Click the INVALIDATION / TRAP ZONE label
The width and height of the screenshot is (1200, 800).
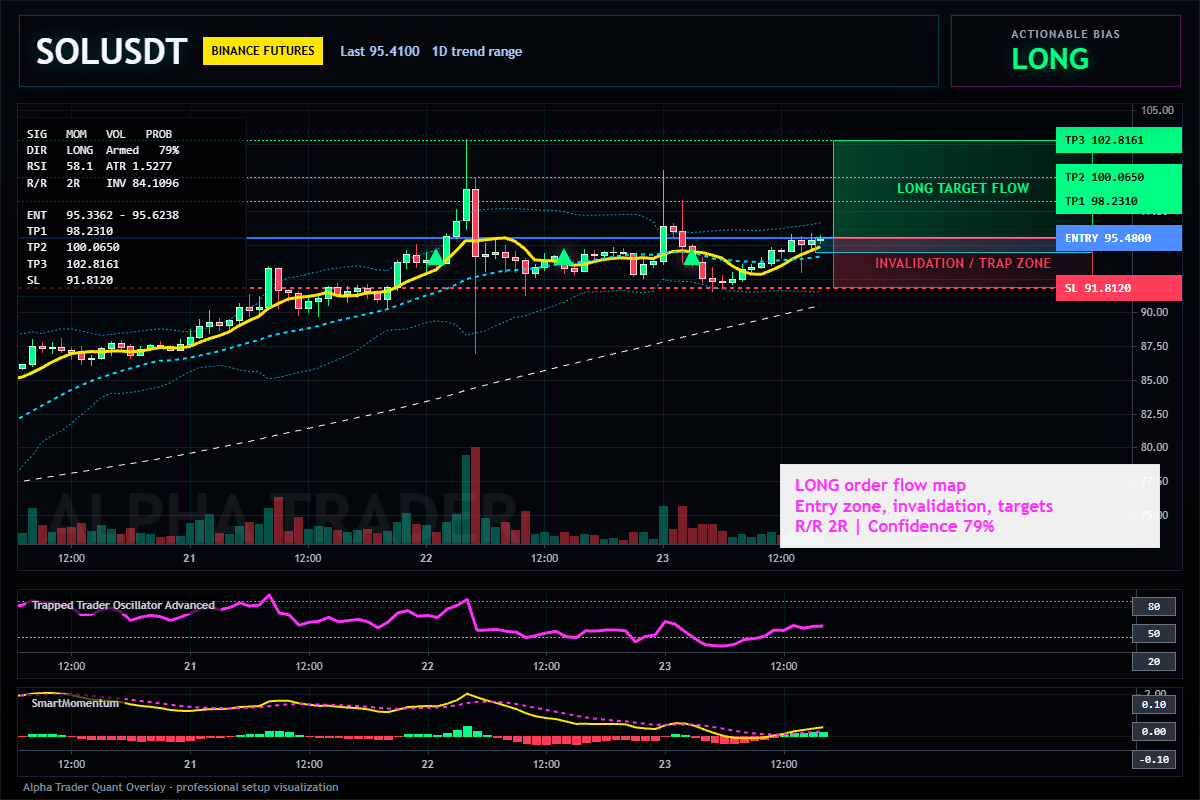(963, 263)
